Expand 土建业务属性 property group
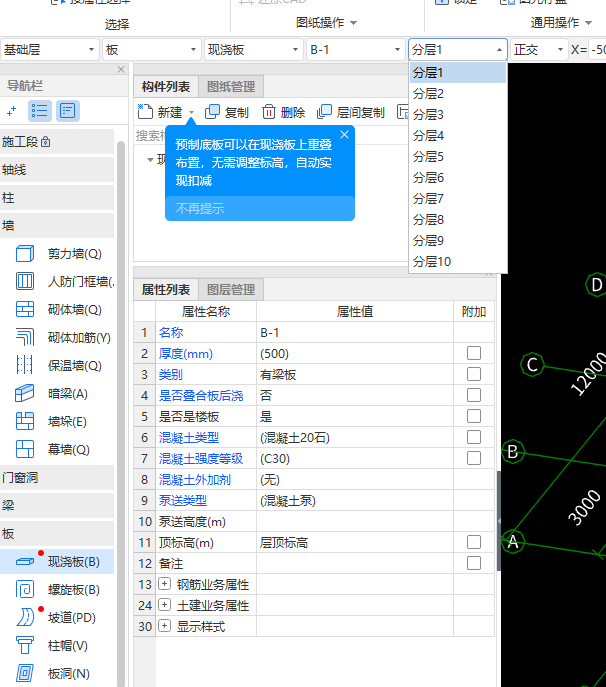606x687 pixels. 164,605
